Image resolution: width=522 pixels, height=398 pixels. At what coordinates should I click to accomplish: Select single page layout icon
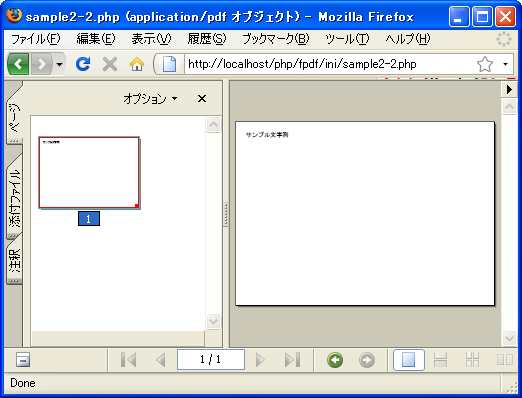(409, 360)
